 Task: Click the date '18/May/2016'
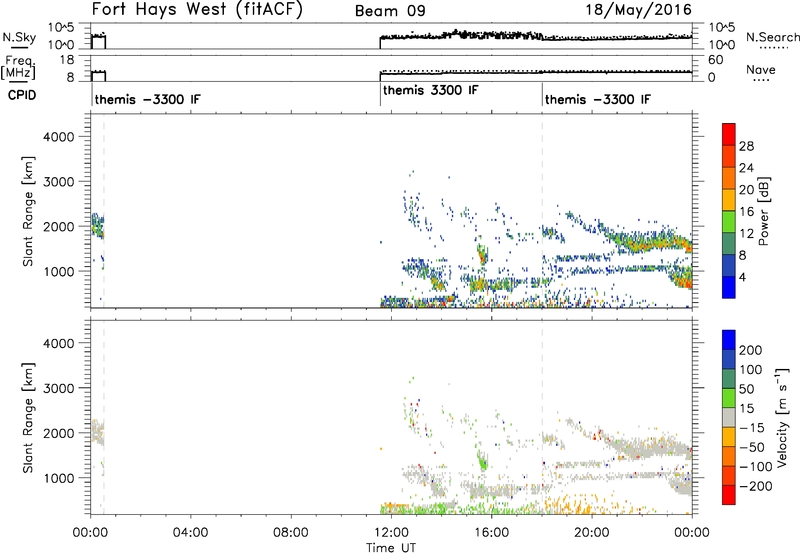point(638,9)
